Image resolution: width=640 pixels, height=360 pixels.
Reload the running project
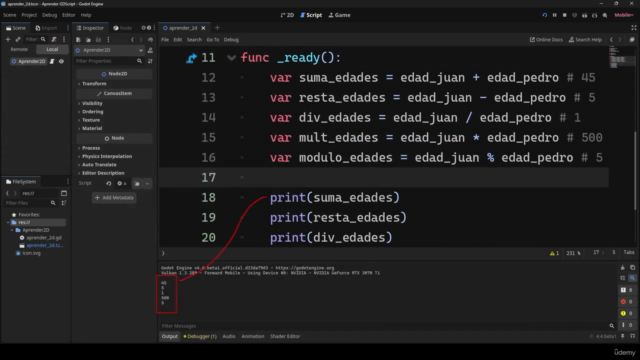544,15
